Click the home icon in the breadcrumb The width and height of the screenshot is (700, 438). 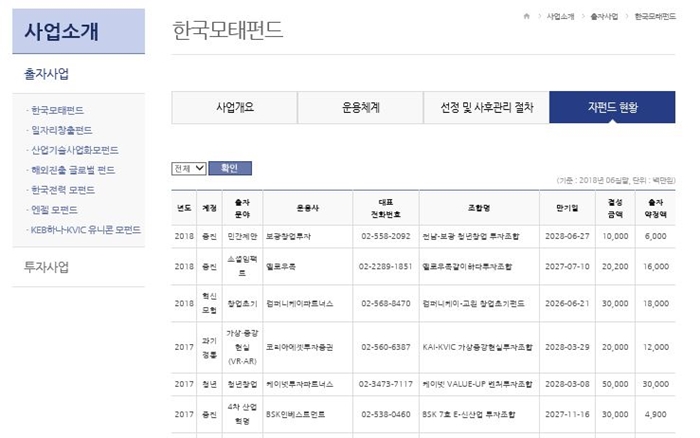(x=527, y=16)
